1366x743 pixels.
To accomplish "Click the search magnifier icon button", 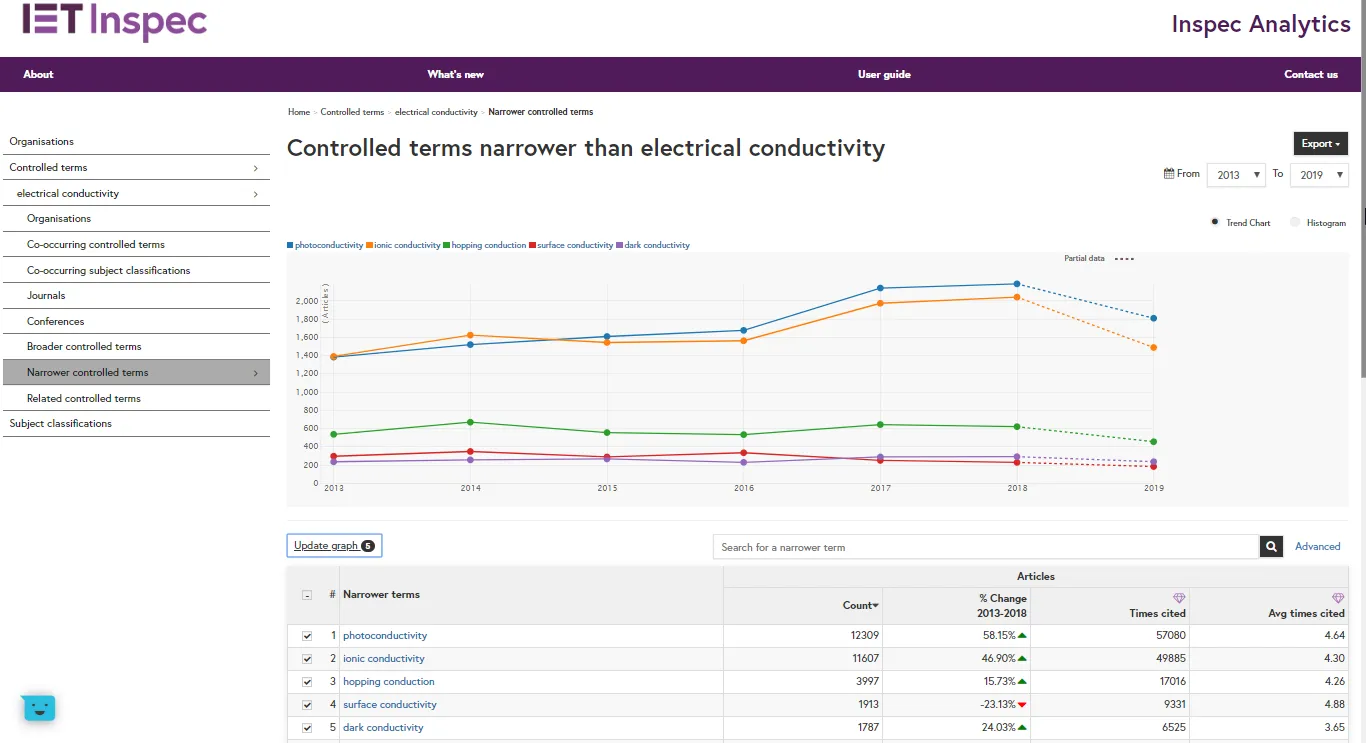I will (1271, 547).
